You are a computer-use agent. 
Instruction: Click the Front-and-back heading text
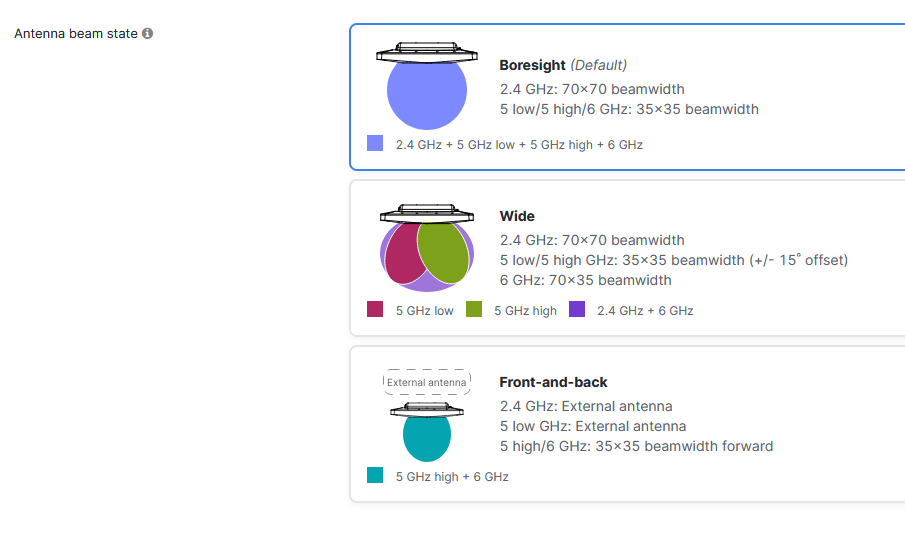tap(554, 382)
